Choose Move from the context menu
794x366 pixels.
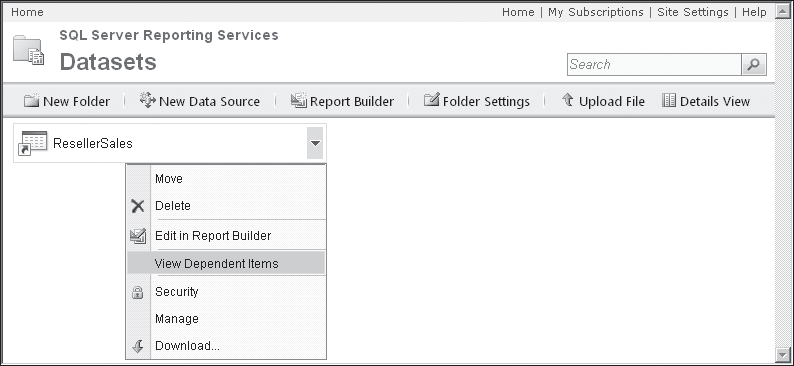[226, 179]
